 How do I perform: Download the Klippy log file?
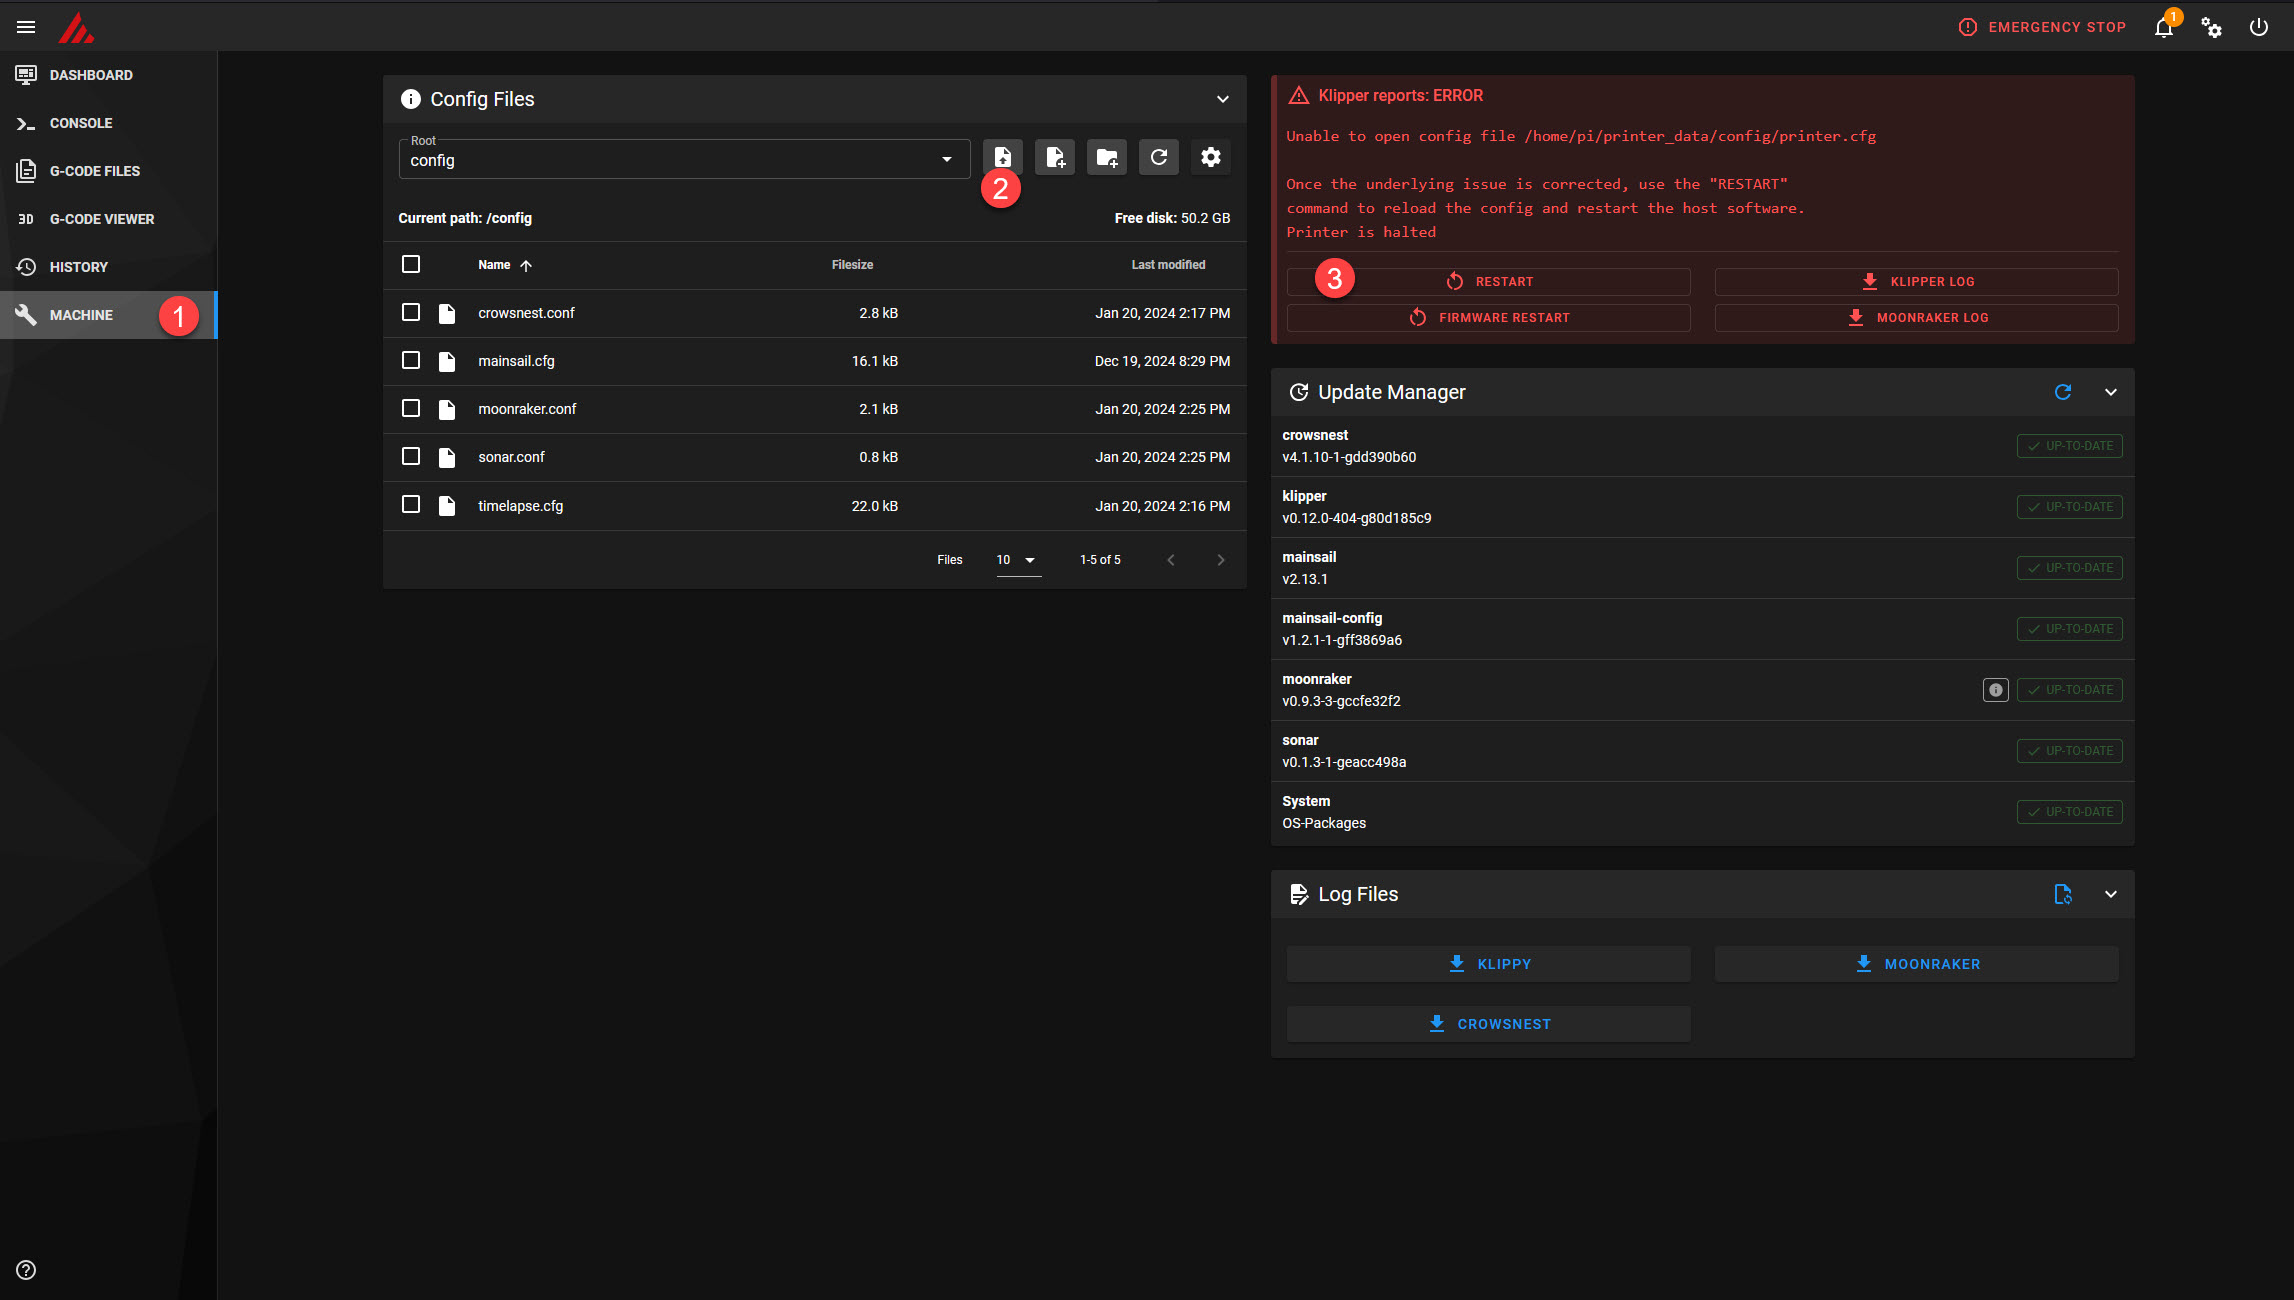(x=1488, y=964)
